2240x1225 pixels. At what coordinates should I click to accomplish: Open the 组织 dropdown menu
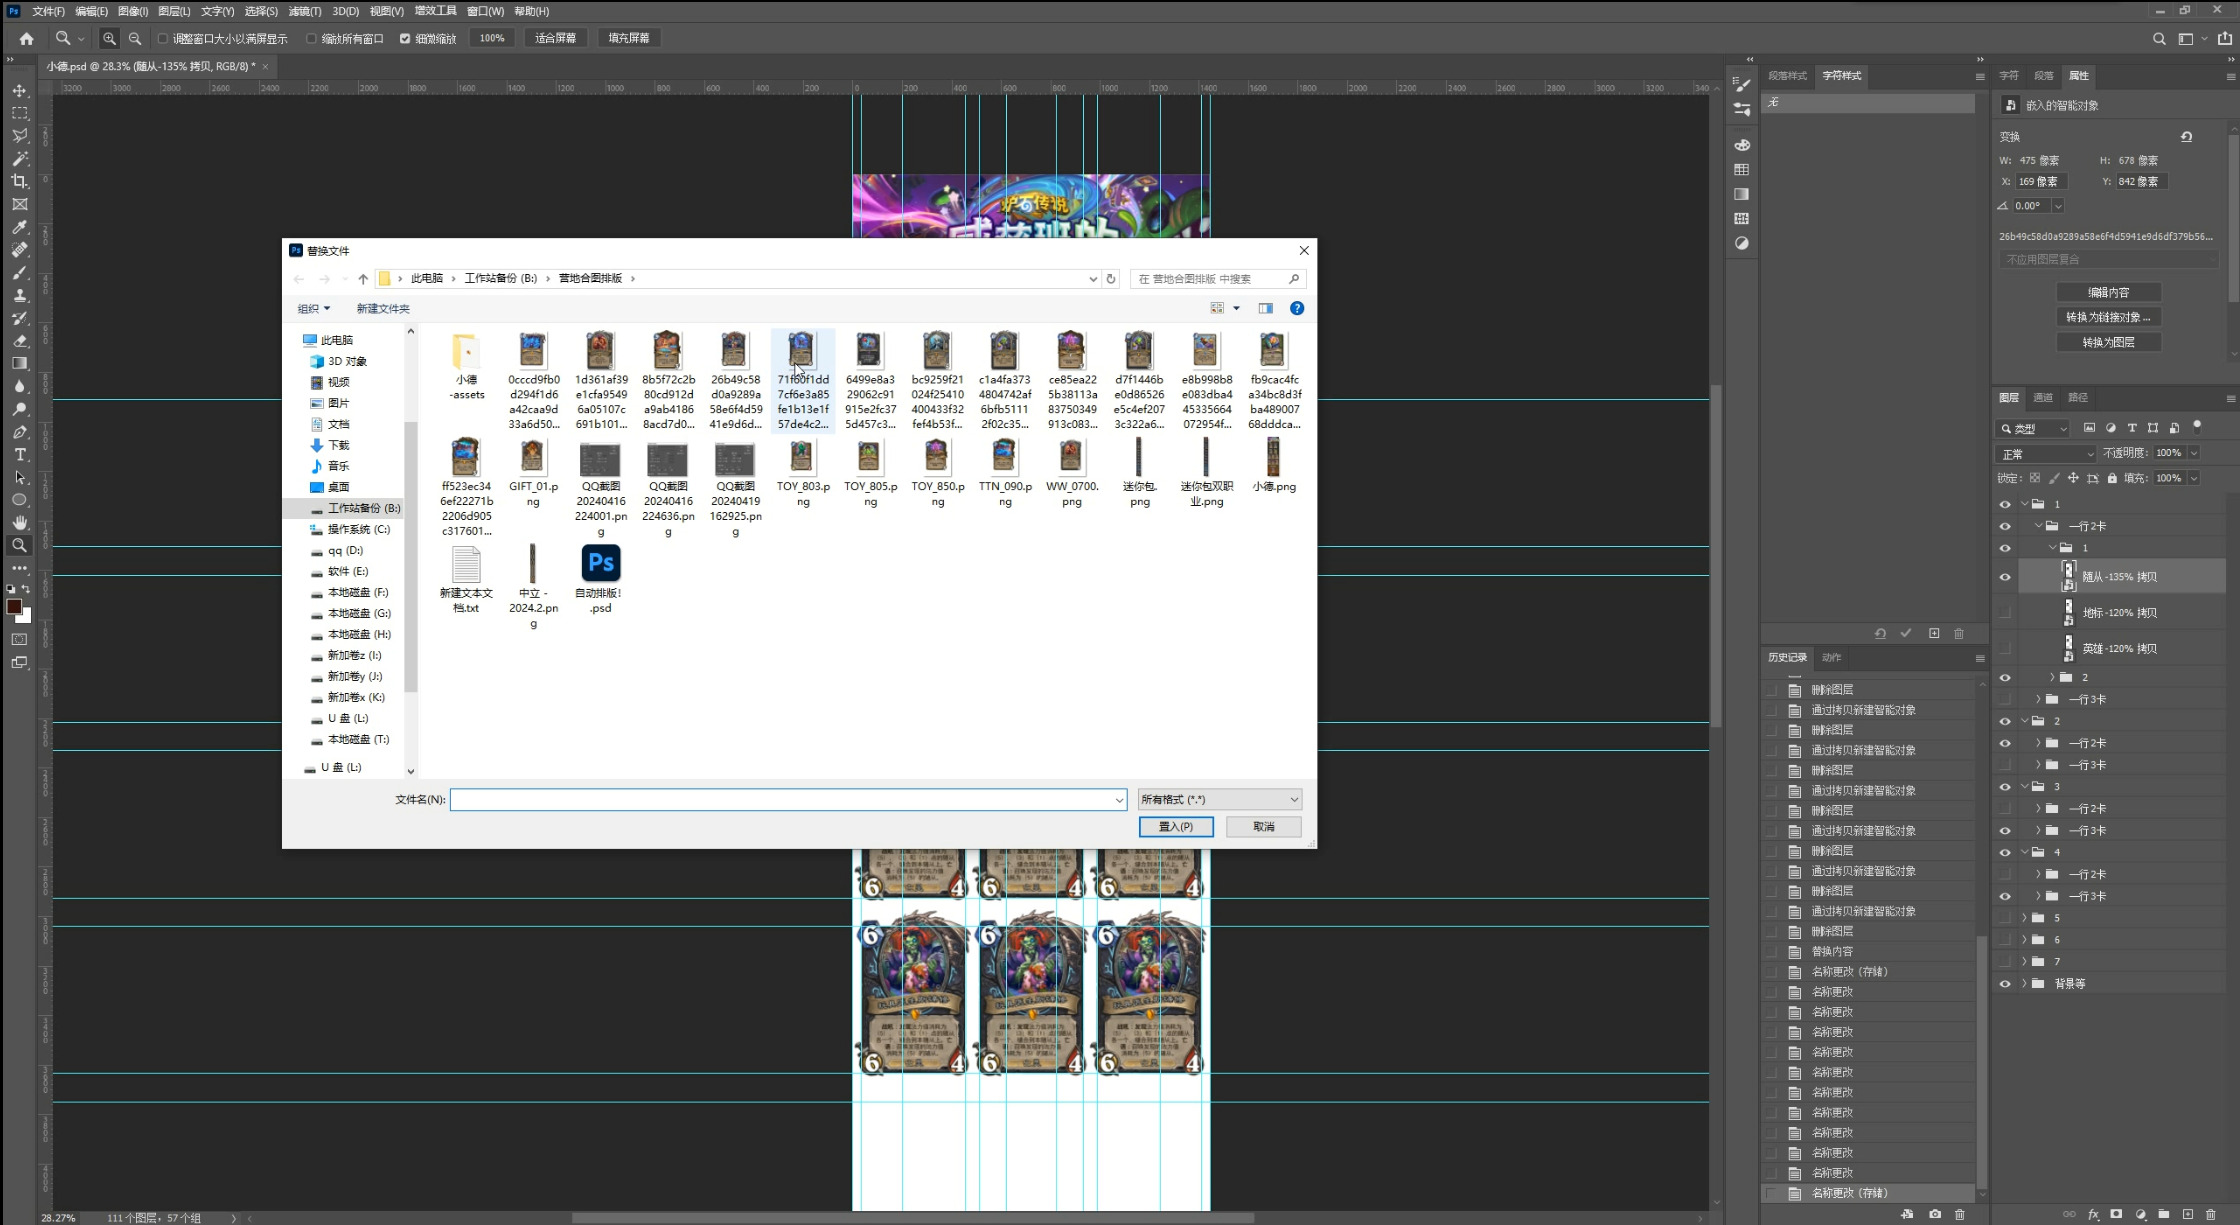[313, 308]
